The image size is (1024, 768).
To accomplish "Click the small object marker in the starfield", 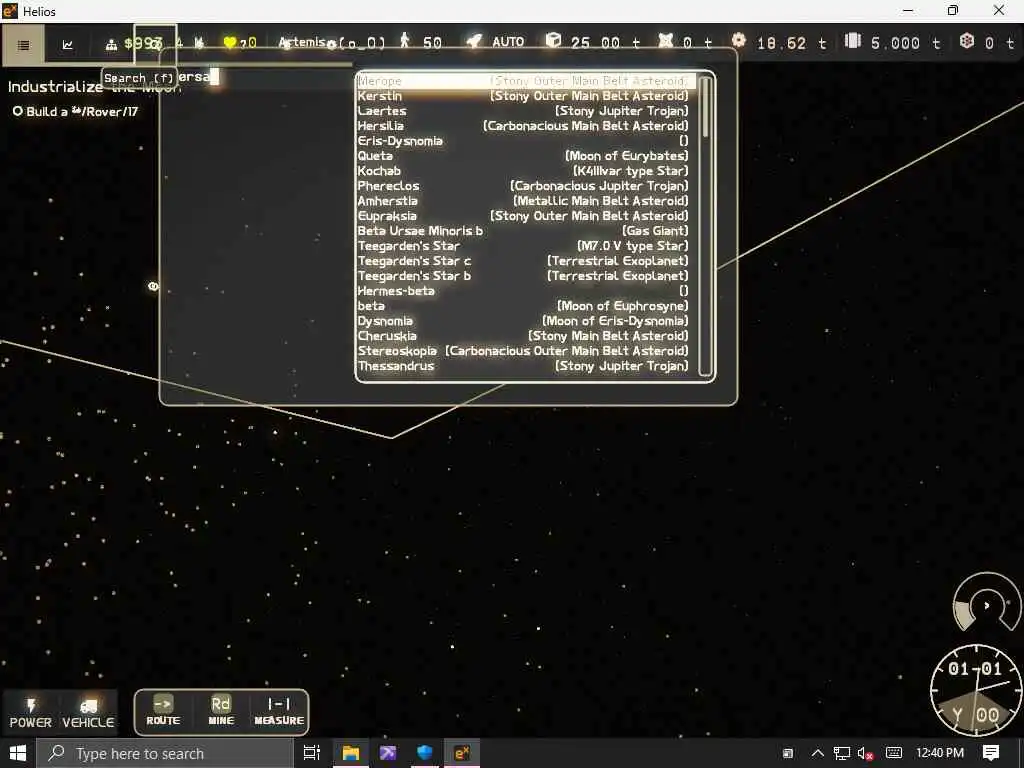I will click(153, 286).
